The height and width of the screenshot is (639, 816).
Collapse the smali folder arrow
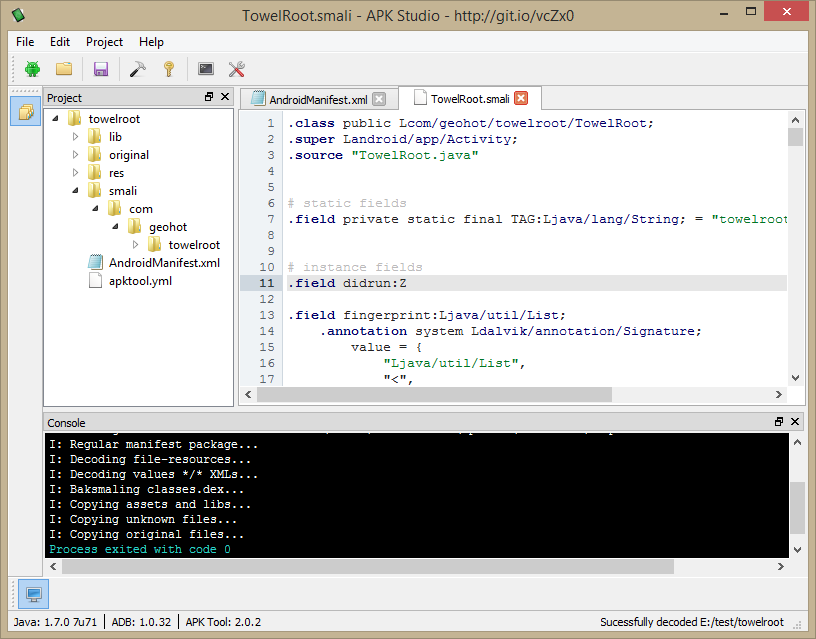point(75,191)
